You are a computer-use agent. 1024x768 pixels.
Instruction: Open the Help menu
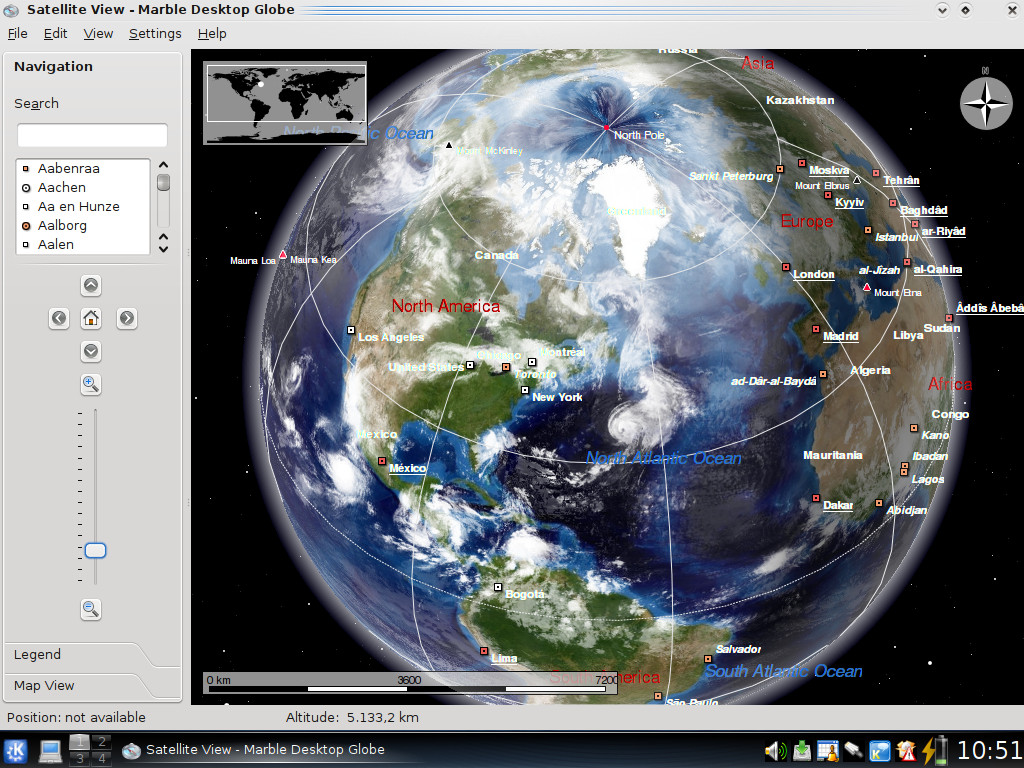212,33
